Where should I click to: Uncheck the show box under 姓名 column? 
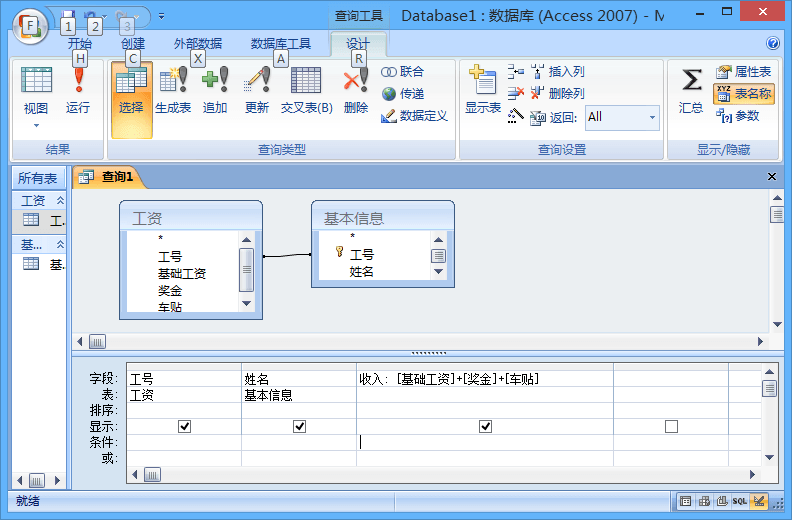(x=299, y=427)
